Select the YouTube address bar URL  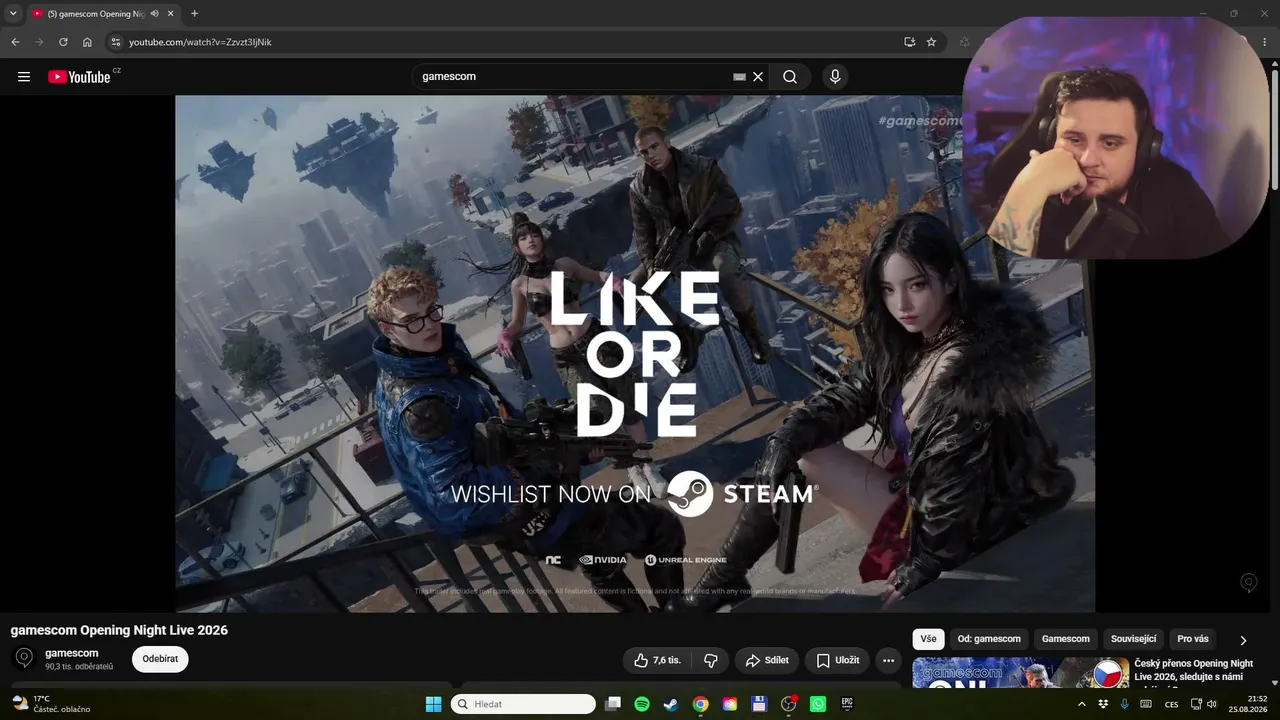(200, 42)
